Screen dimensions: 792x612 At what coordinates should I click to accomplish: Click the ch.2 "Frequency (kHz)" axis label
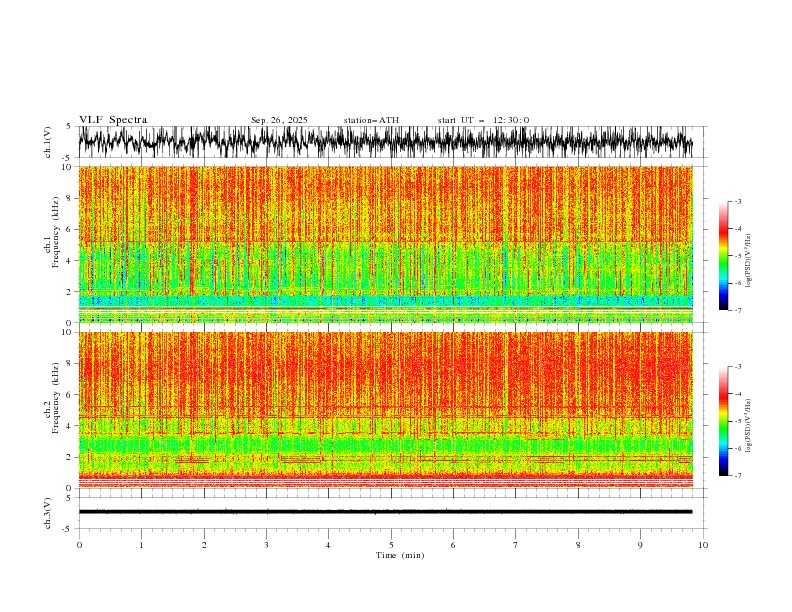point(56,398)
